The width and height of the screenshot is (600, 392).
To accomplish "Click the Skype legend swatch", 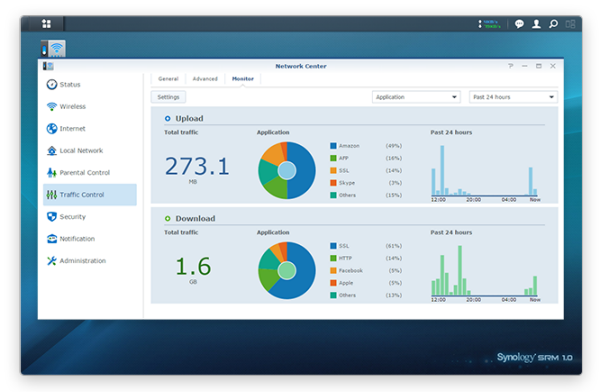I will pos(333,183).
